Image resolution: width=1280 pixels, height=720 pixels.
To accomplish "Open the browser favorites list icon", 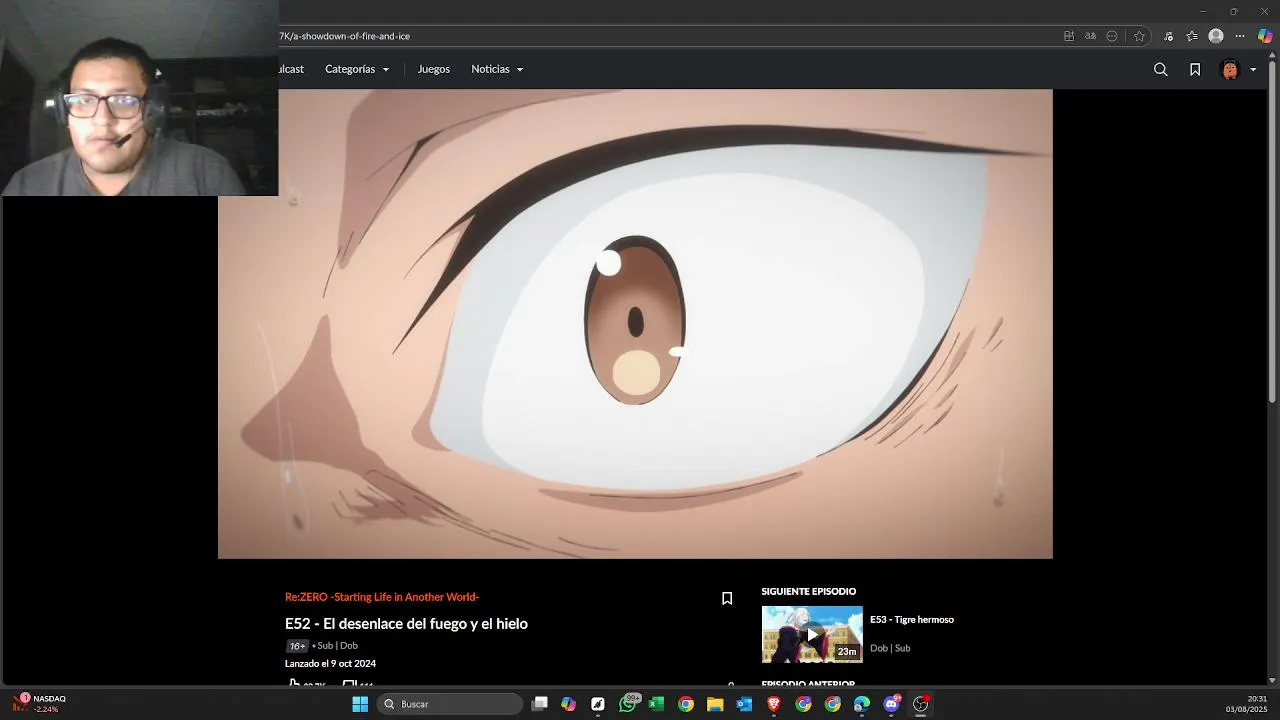I will click(1192, 36).
